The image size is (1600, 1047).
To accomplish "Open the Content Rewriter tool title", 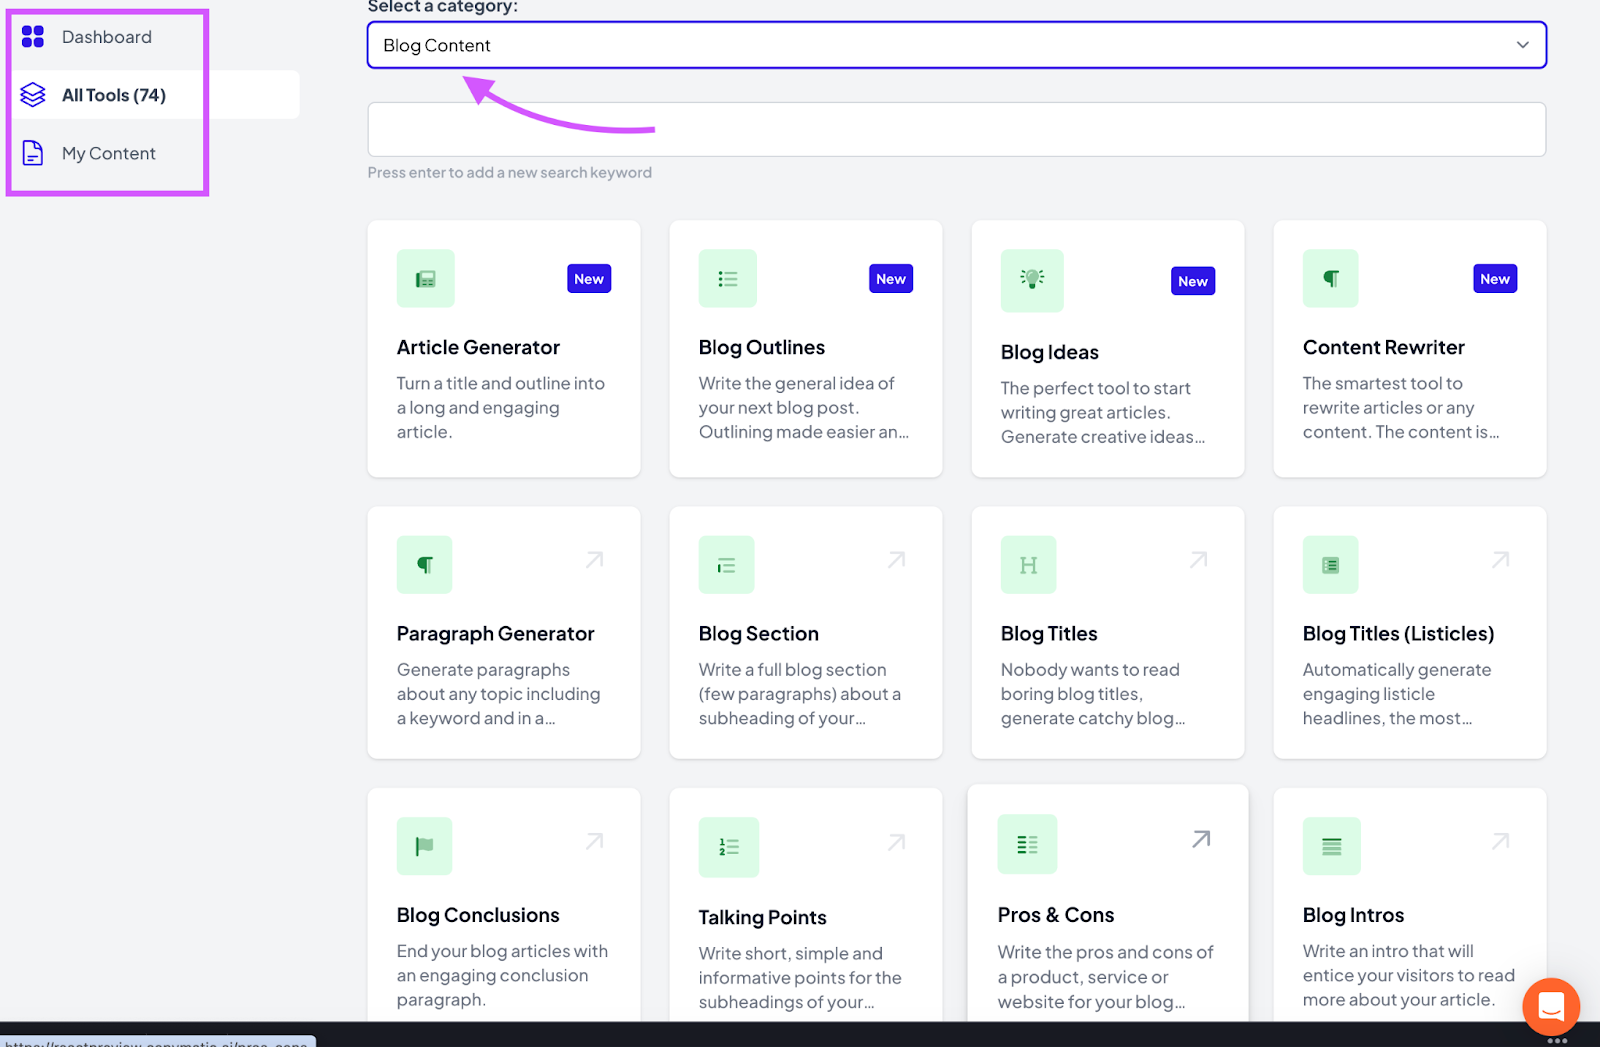I will coord(1383,347).
